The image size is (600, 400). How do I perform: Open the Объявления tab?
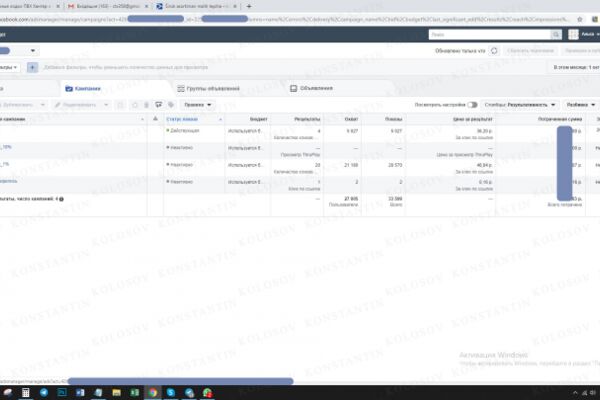(x=311, y=88)
